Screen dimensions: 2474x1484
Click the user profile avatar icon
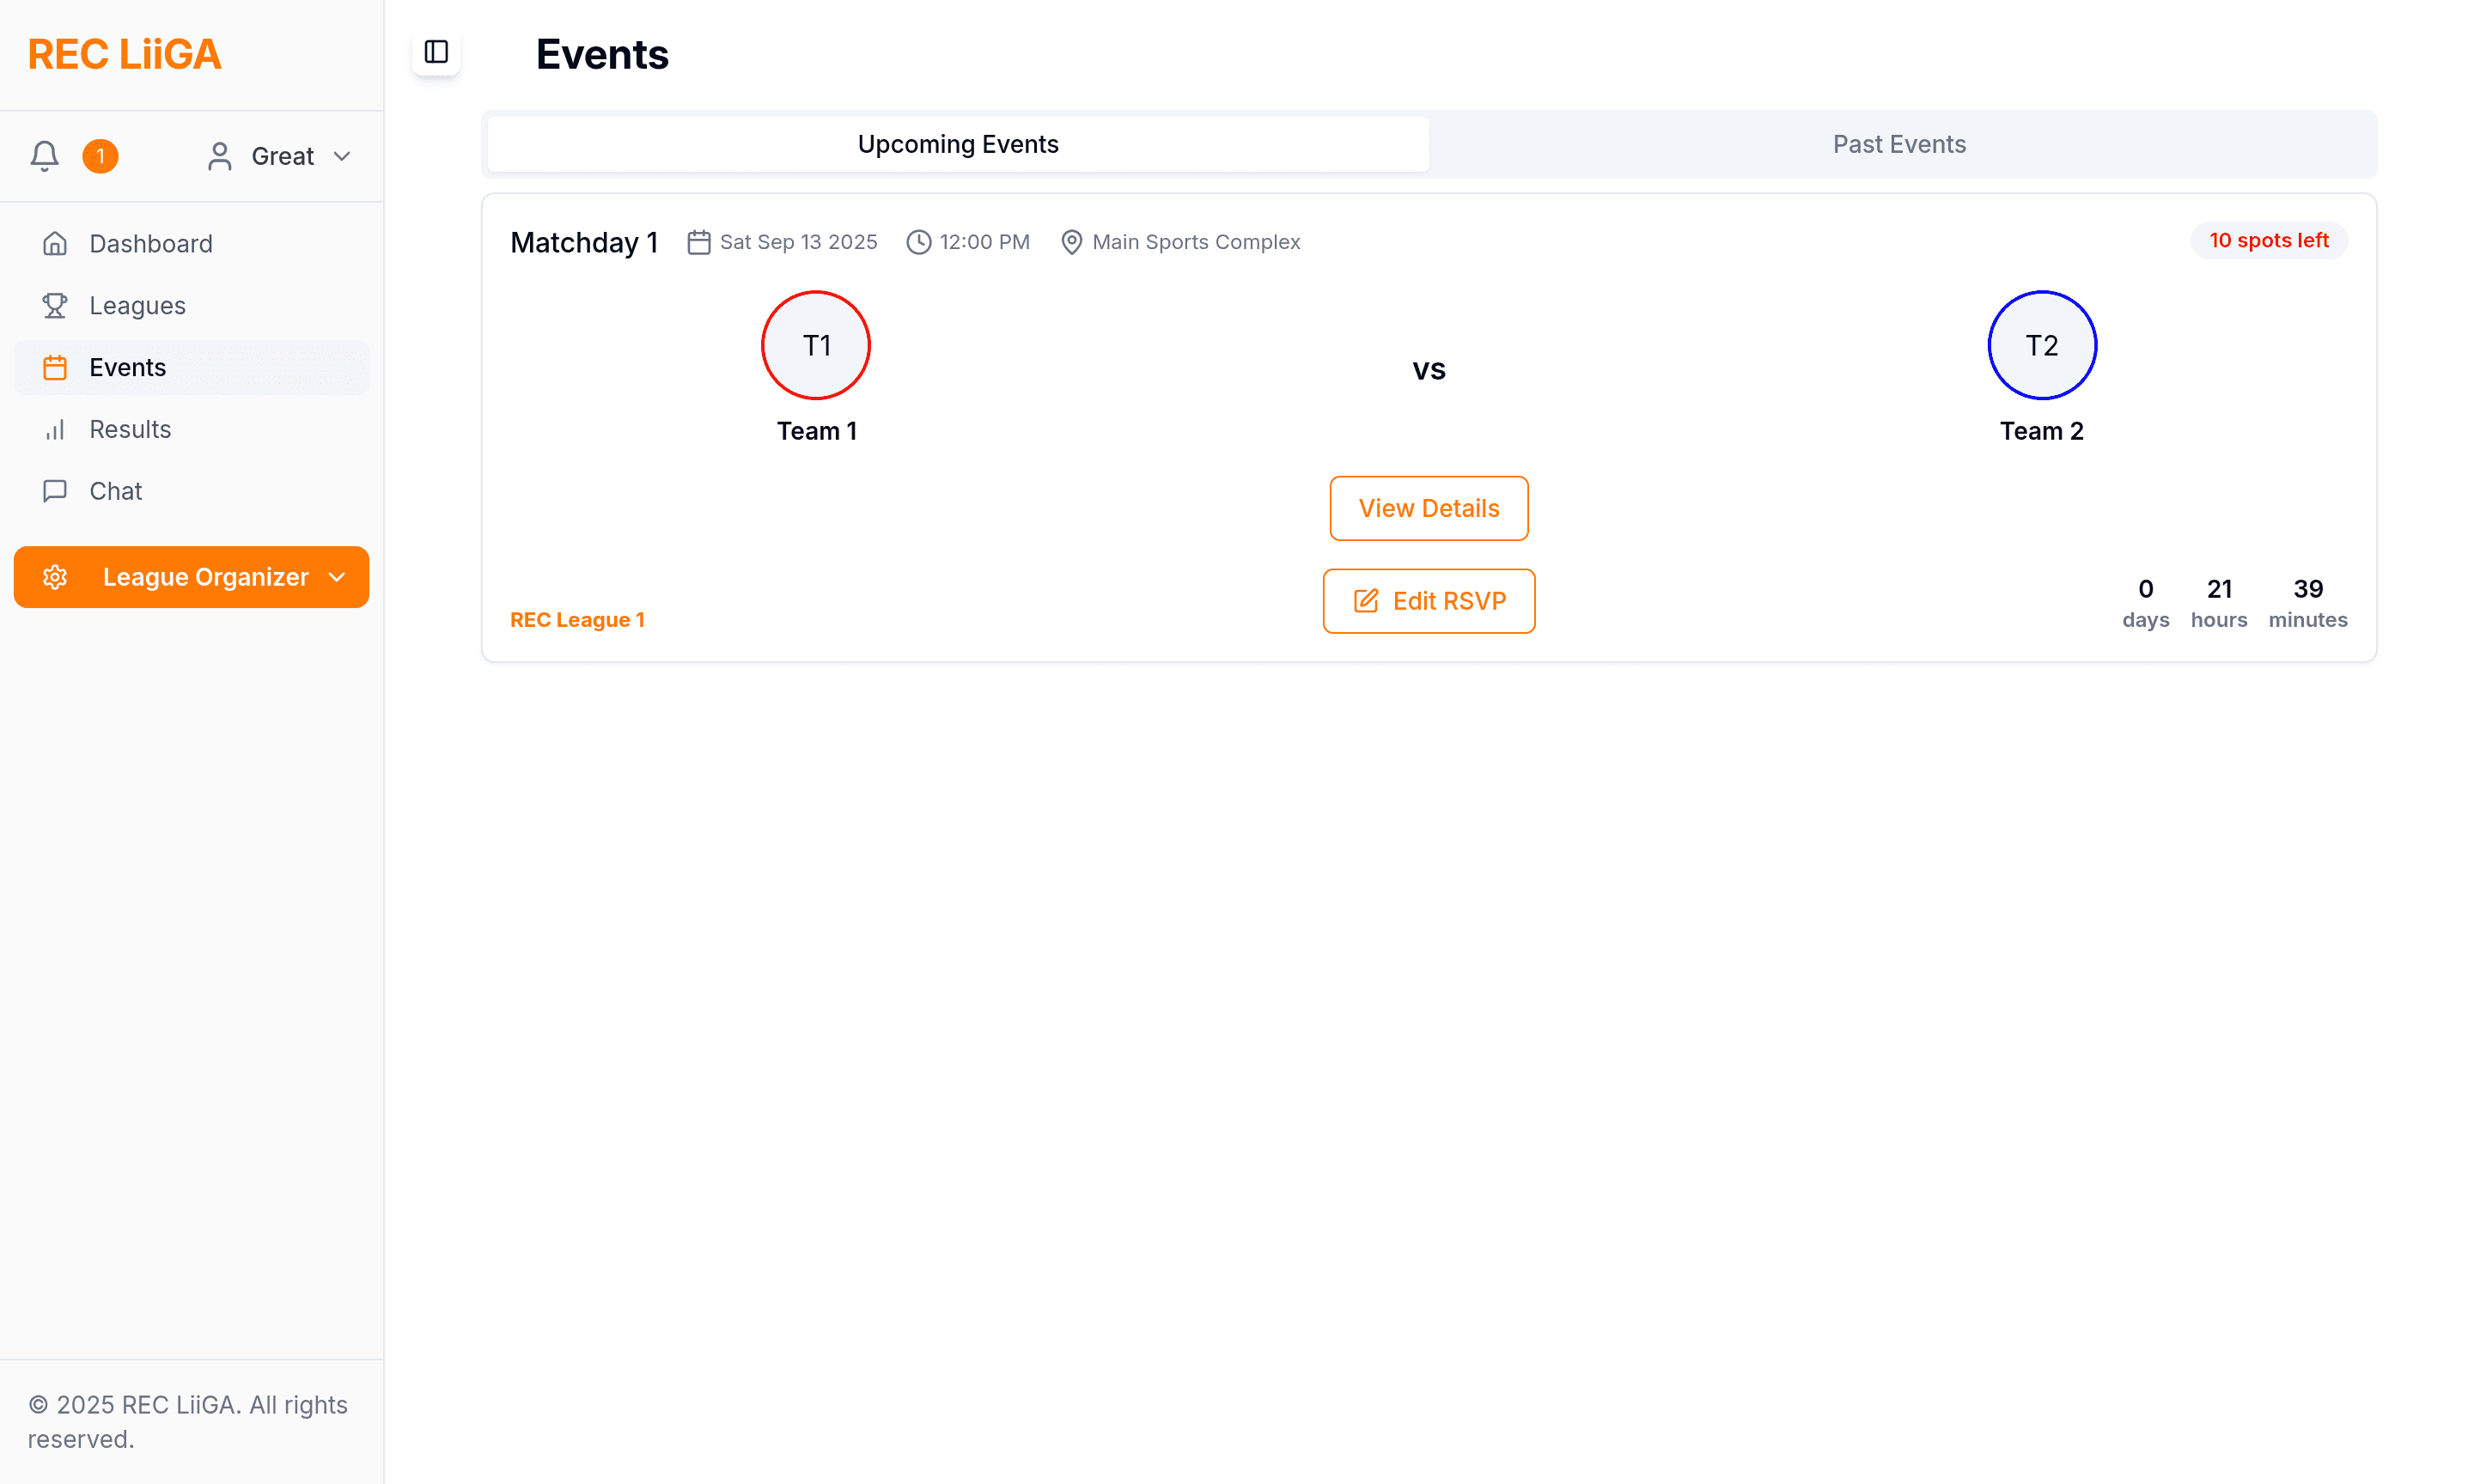point(219,156)
